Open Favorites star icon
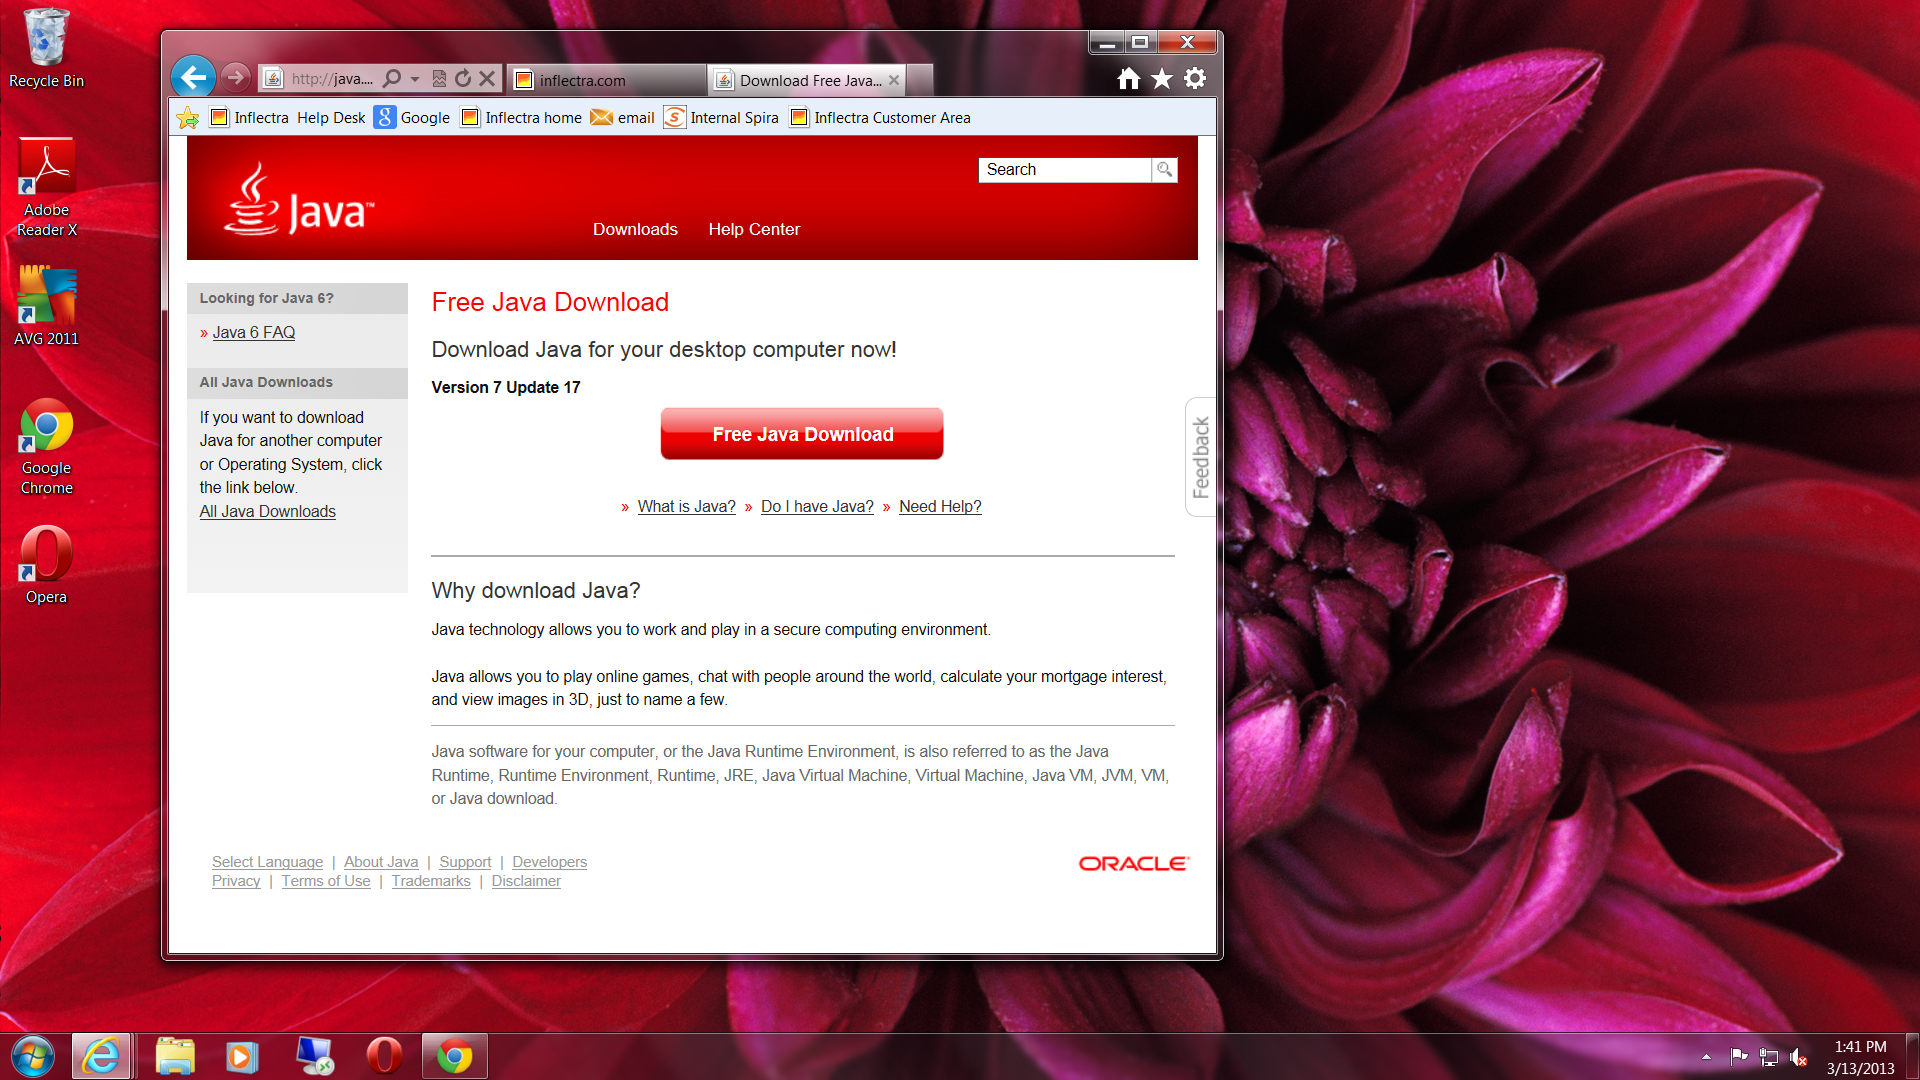Image resolution: width=1920 pixels, height=1080 pixels. (1161, 79)
